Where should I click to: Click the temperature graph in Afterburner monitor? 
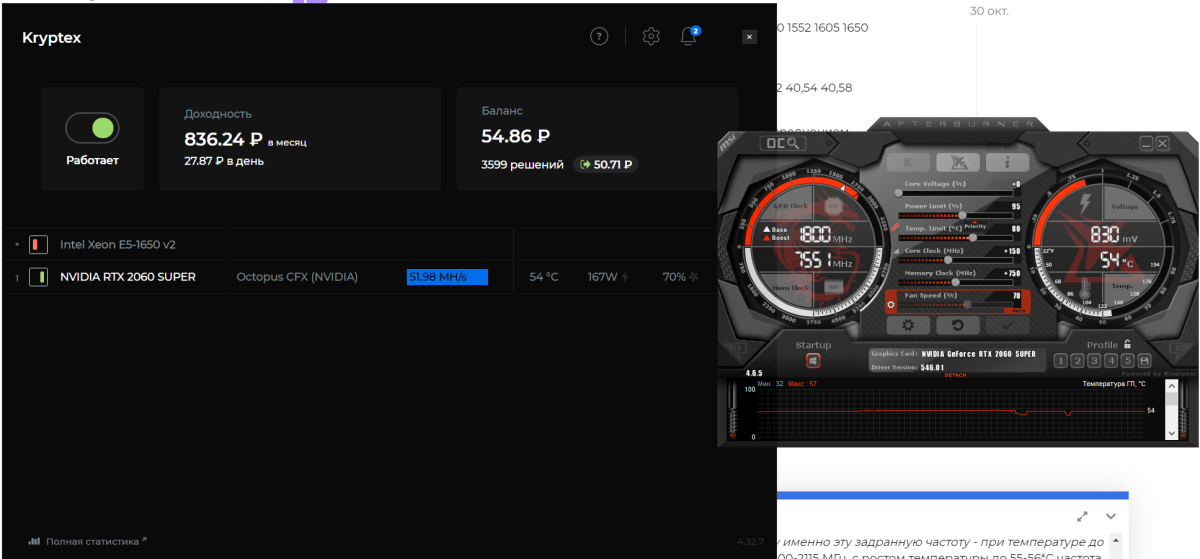(951, 413)
